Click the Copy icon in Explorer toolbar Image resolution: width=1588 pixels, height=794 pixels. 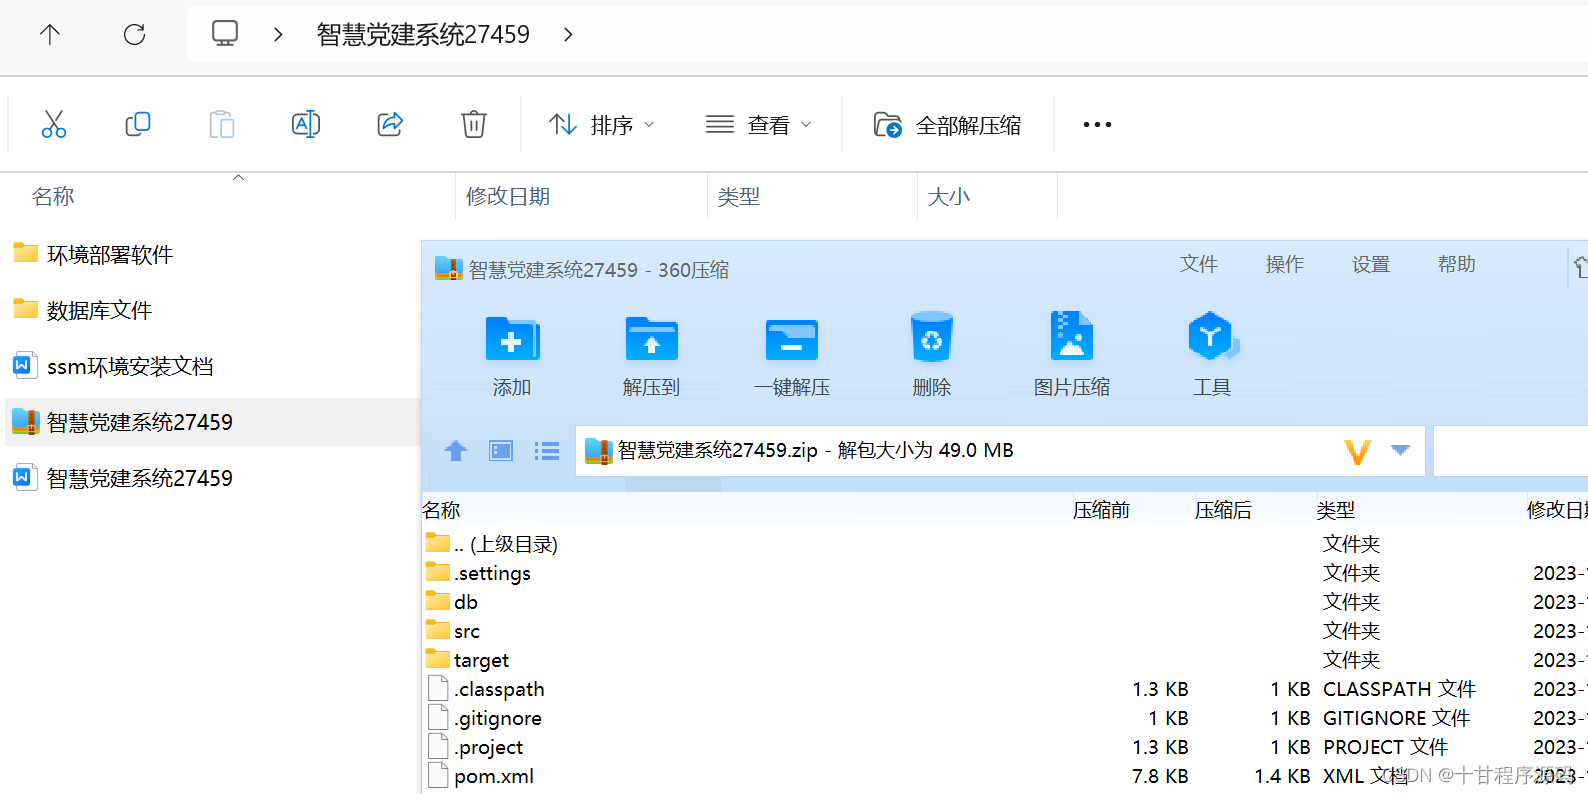click(x=138, y=124)
